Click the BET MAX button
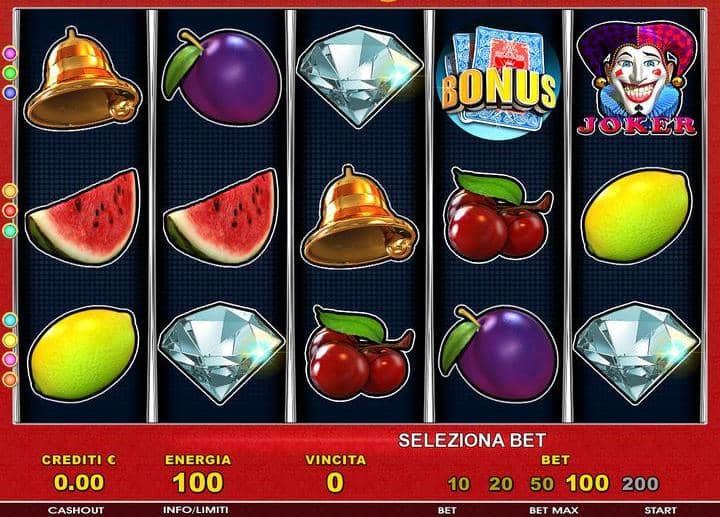The width and height of the screenshot is (720, 517). 554,510
